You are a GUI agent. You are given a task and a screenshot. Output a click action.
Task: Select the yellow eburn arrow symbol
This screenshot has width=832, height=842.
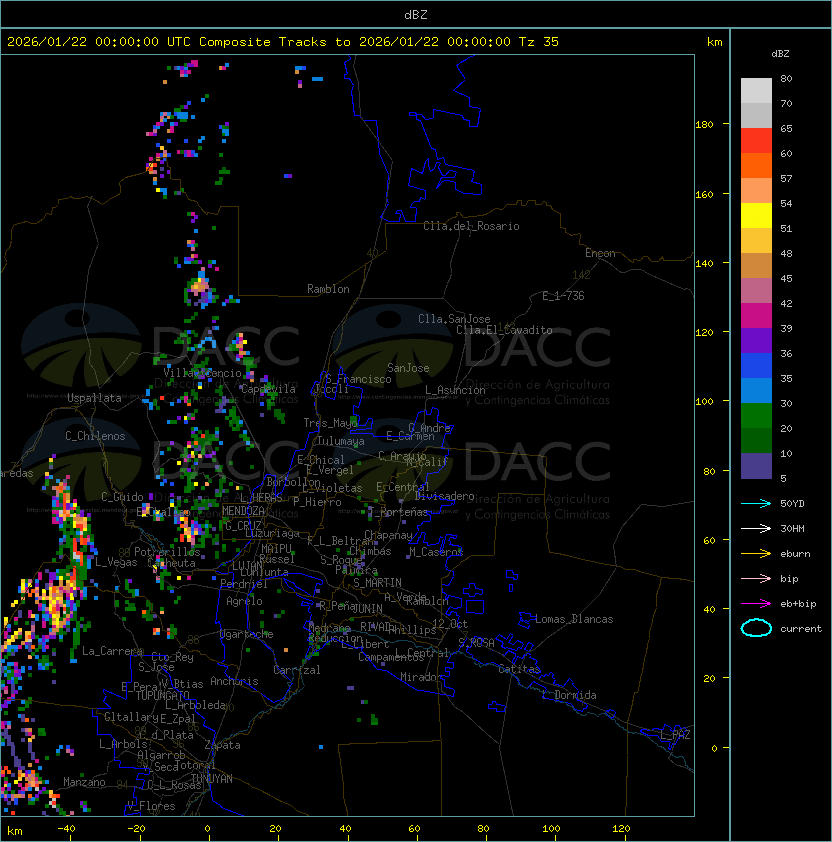tap(756, 553)
